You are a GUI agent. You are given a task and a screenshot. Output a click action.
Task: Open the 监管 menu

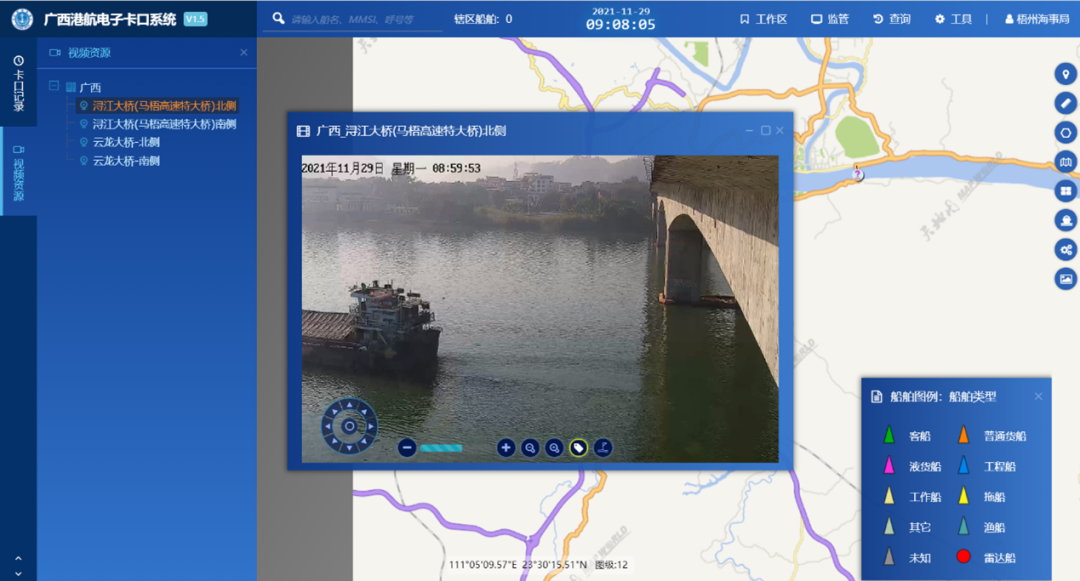[829, 19]
